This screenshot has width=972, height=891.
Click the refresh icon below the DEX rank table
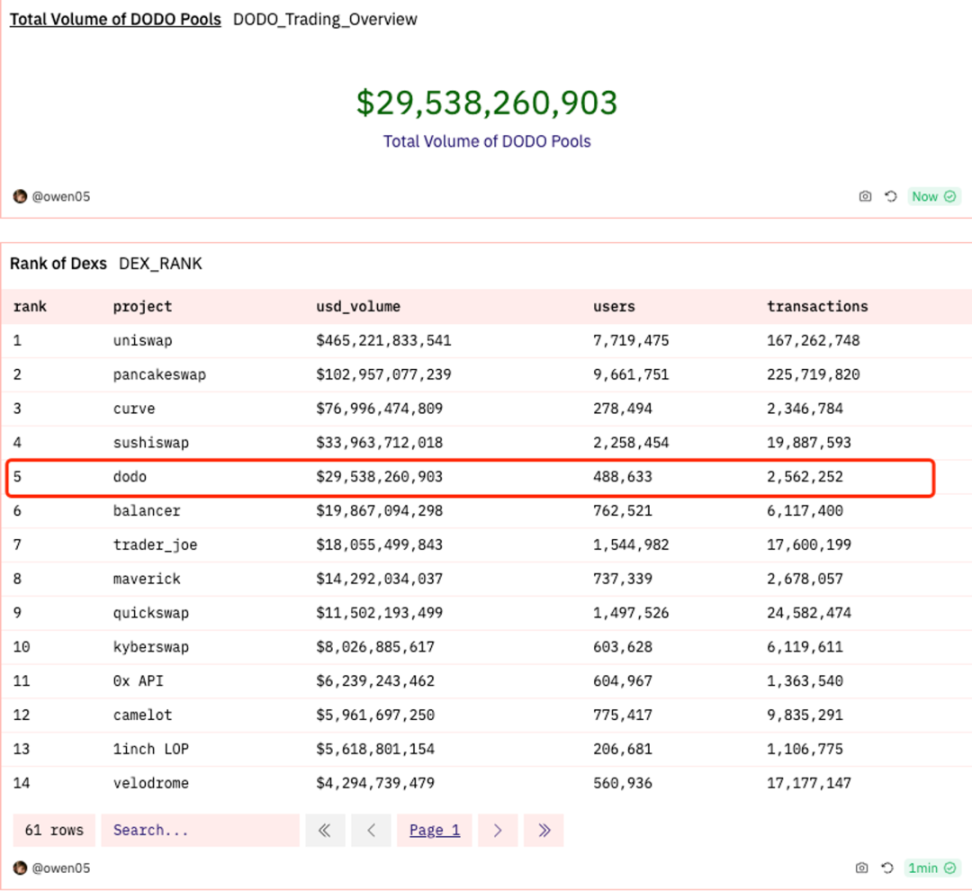click(886, 868)
